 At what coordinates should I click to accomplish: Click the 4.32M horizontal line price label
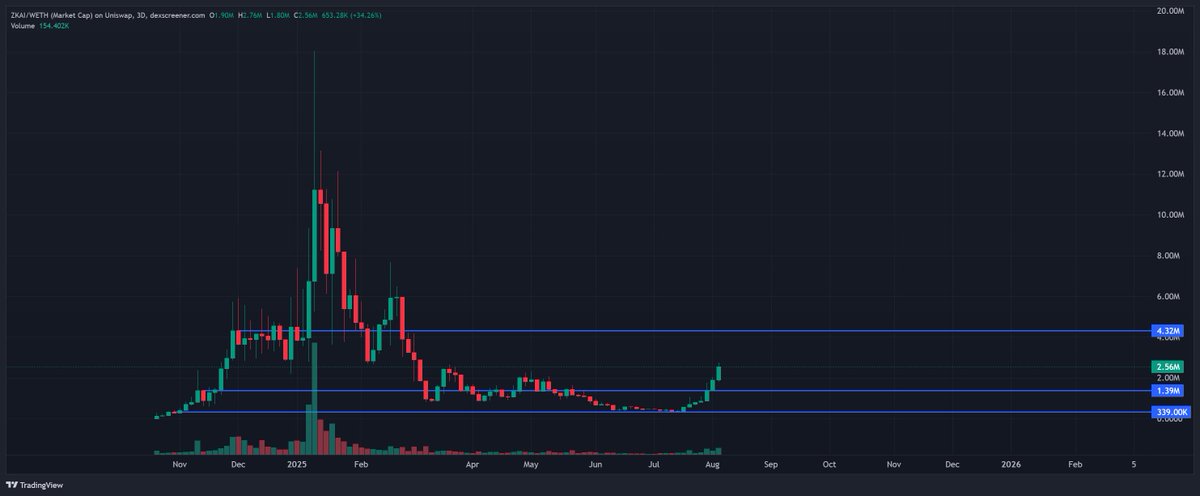1168,331
